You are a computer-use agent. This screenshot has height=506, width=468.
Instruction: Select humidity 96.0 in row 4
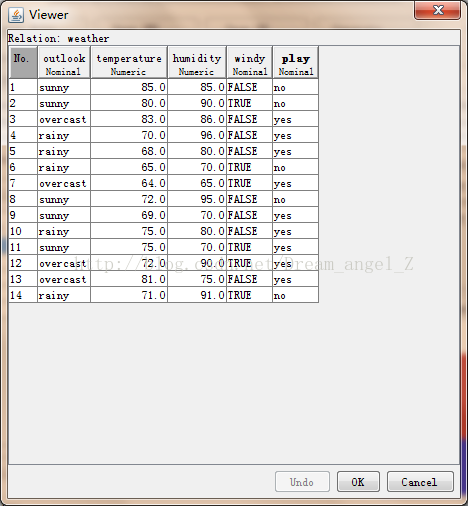point(197,135)
